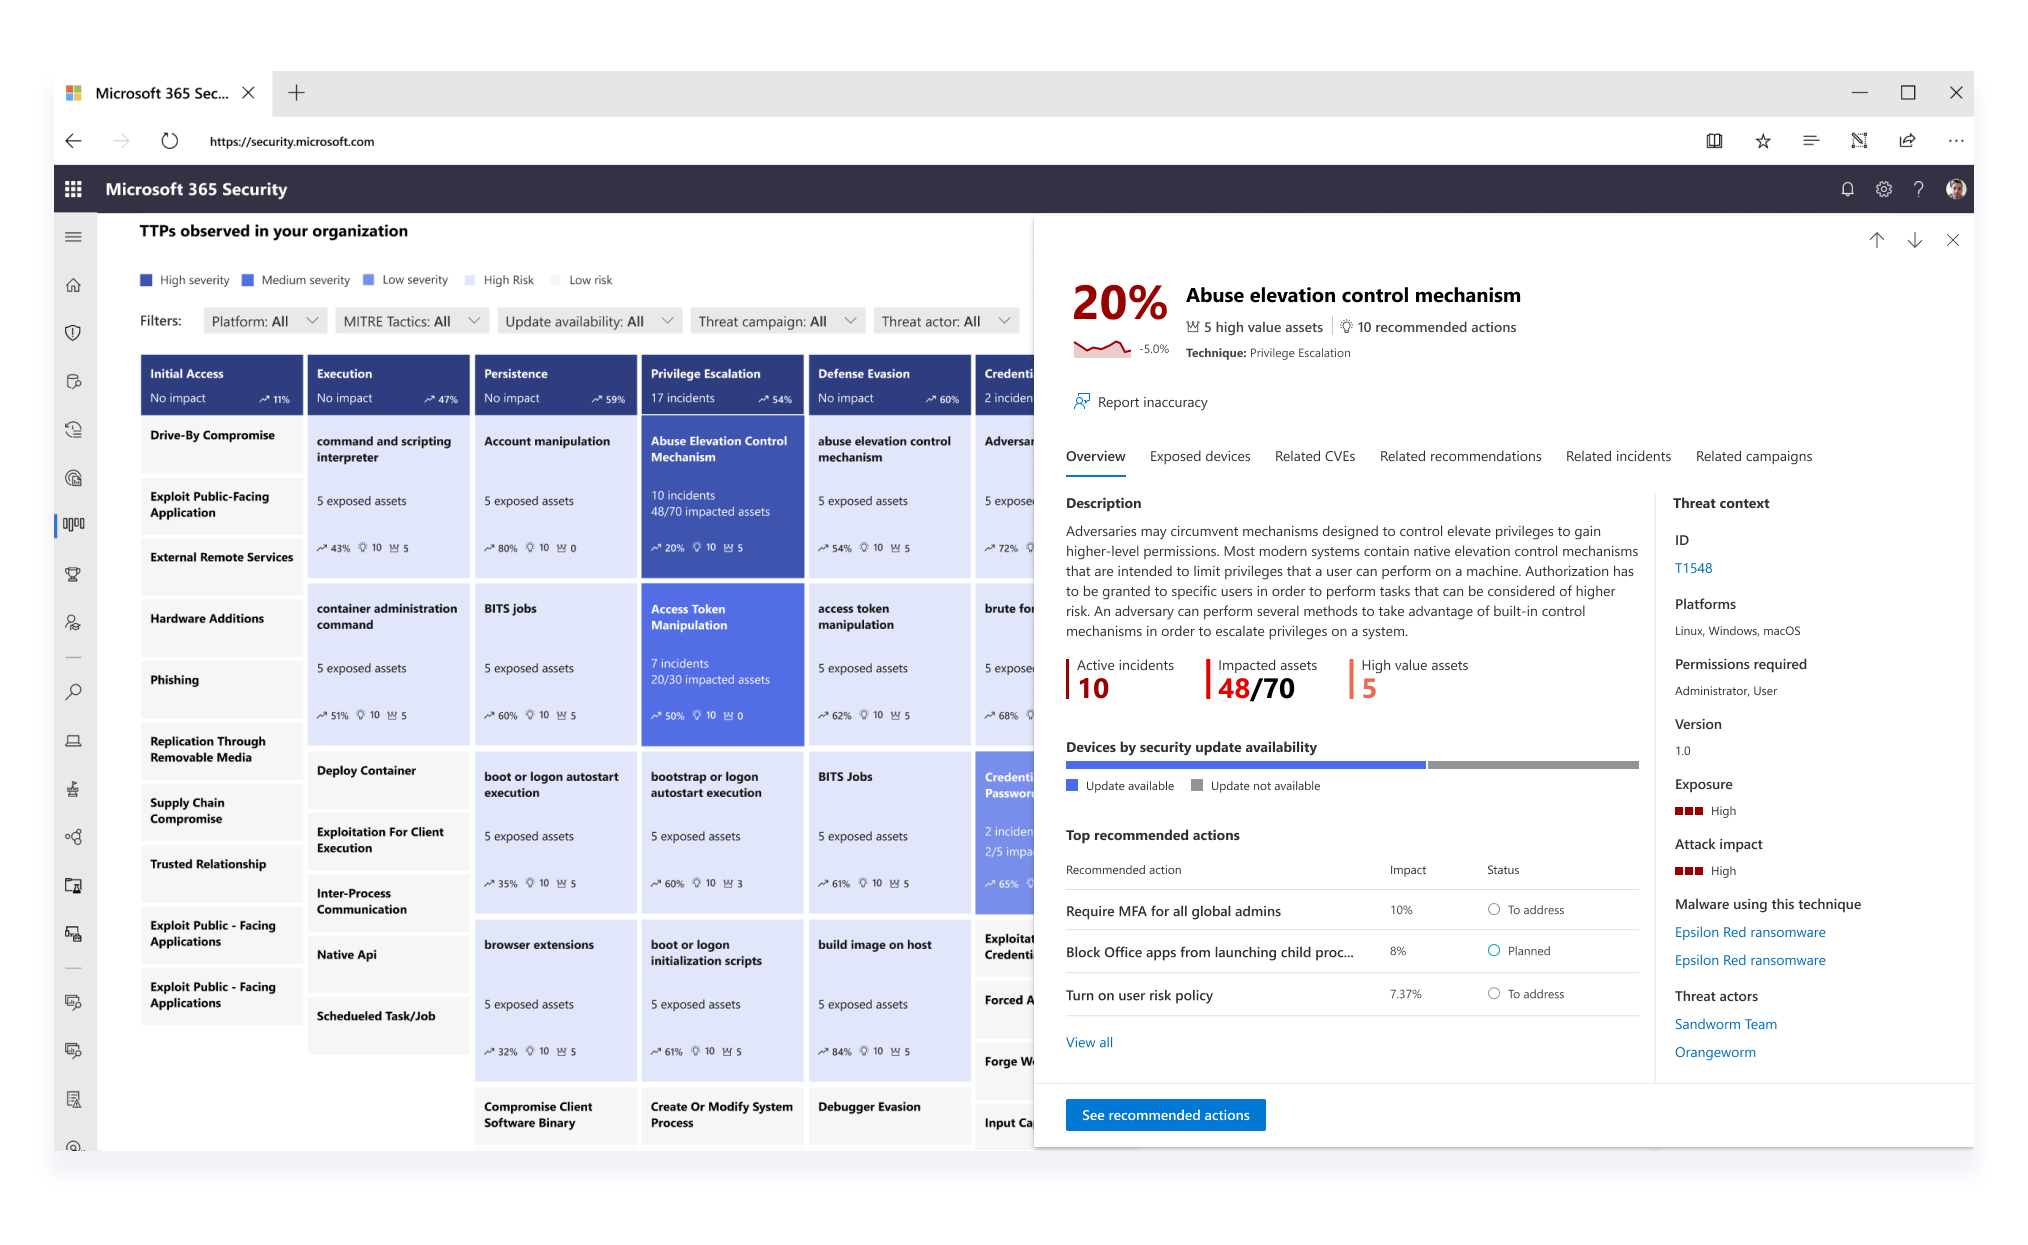Viewport: 2028px width, 1245px height.
Task: Click the browser share icon
Action: coord(1907,141)
